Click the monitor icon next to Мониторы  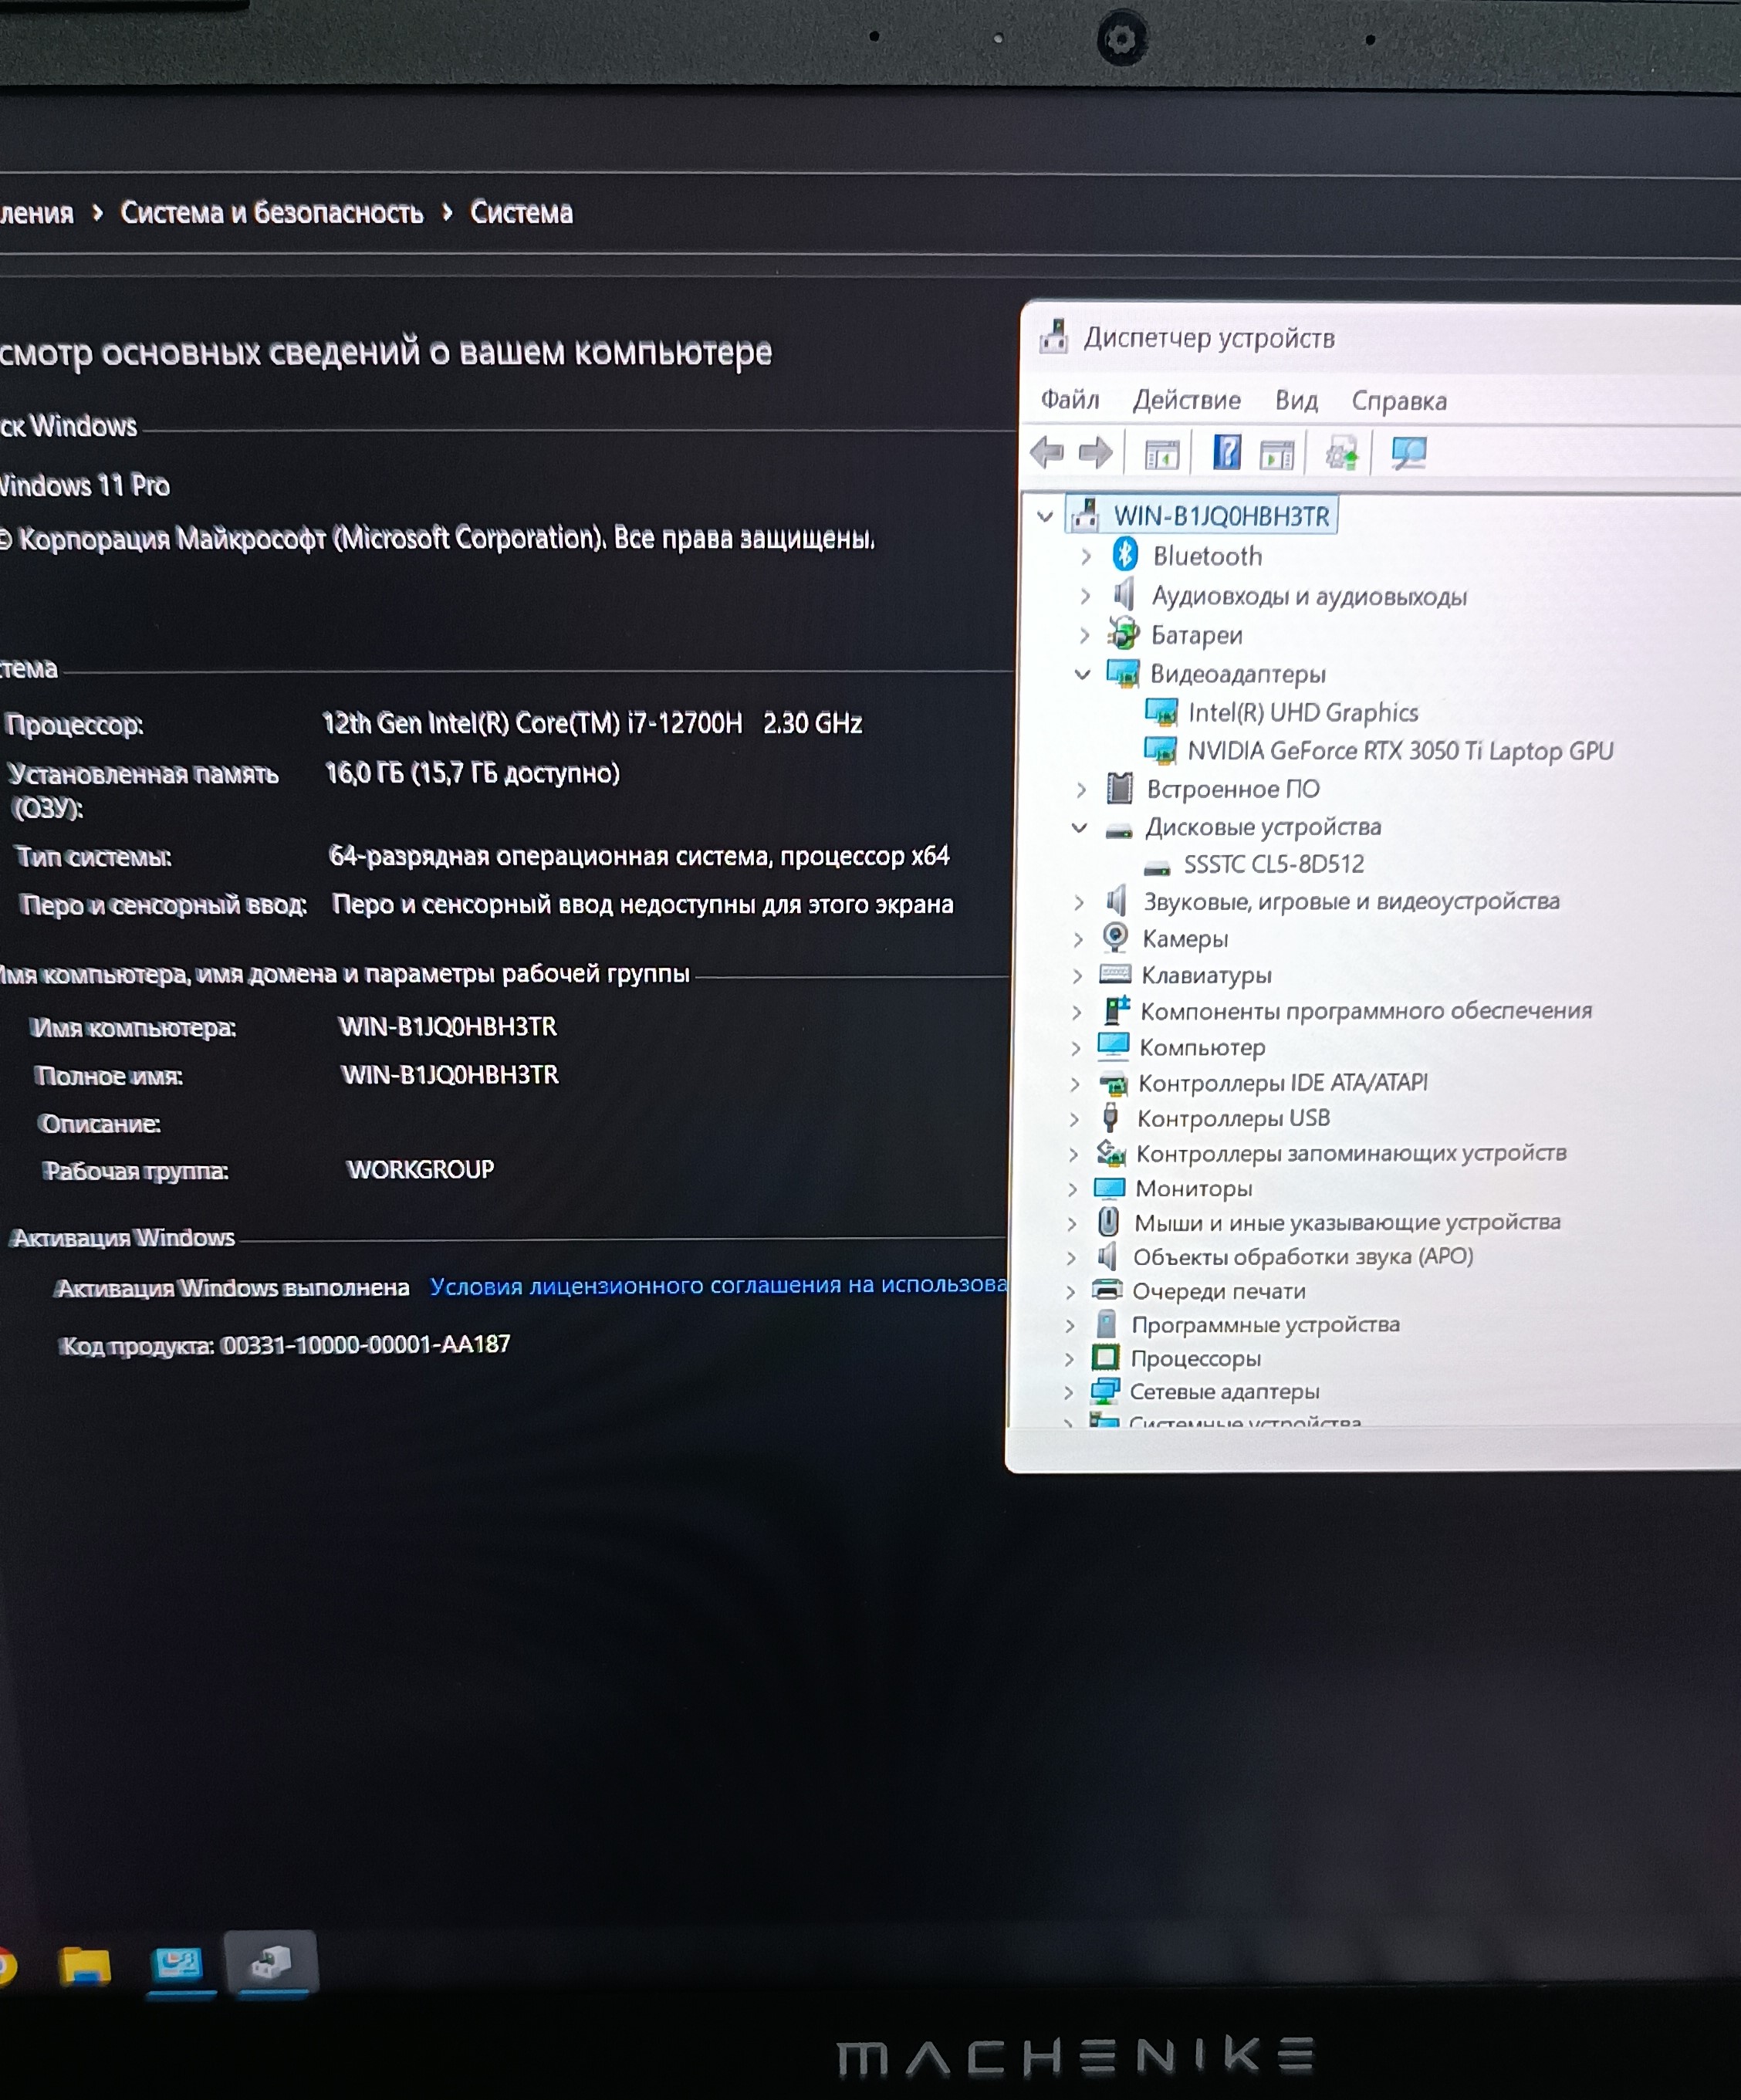[x=1109, y=1188]
